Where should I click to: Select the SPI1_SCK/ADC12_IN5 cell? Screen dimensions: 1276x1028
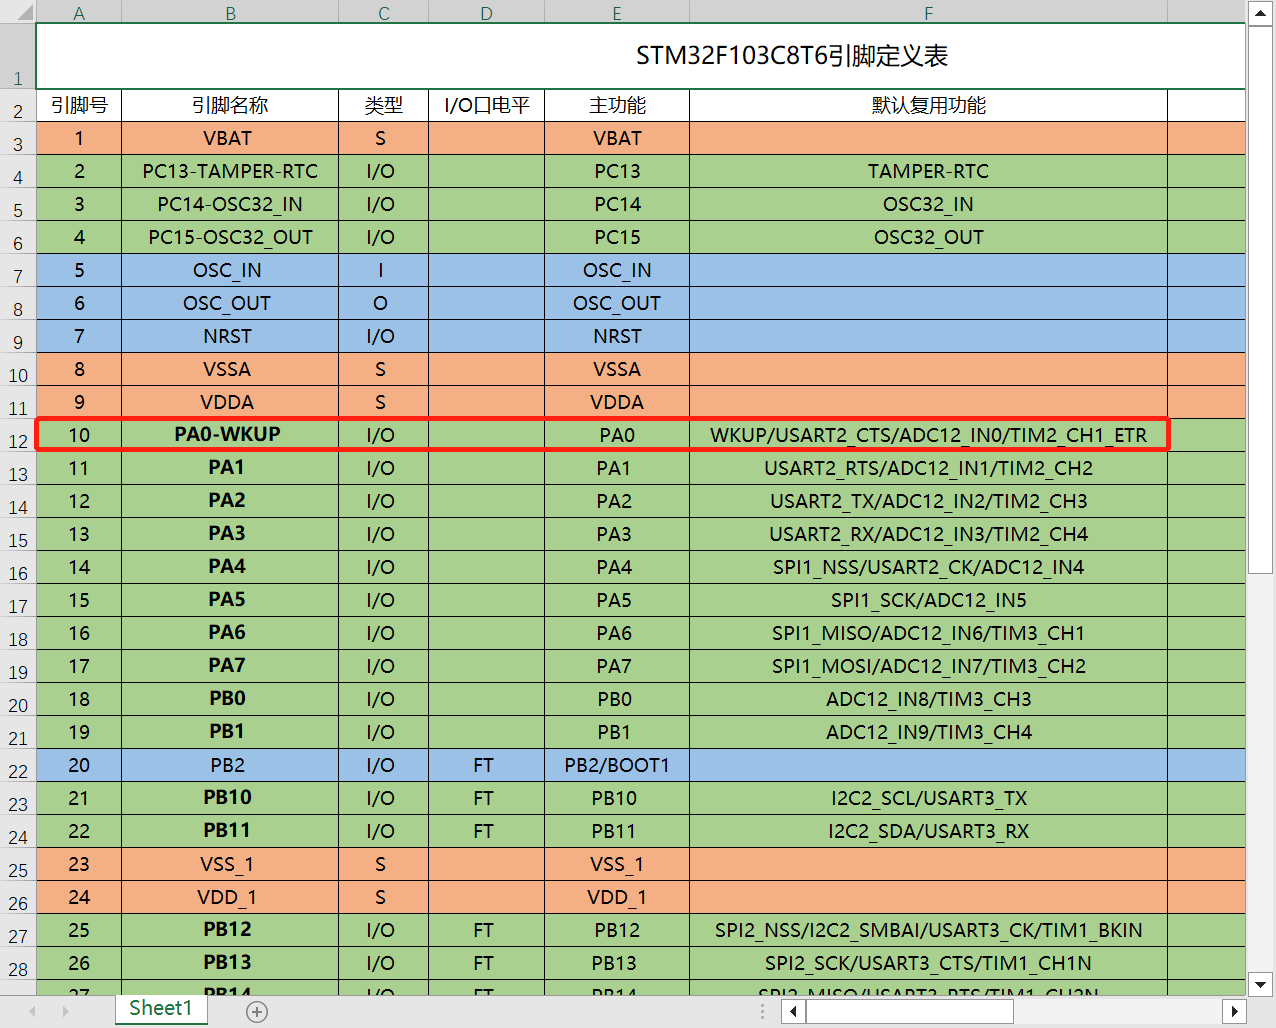tap(928, 600)
